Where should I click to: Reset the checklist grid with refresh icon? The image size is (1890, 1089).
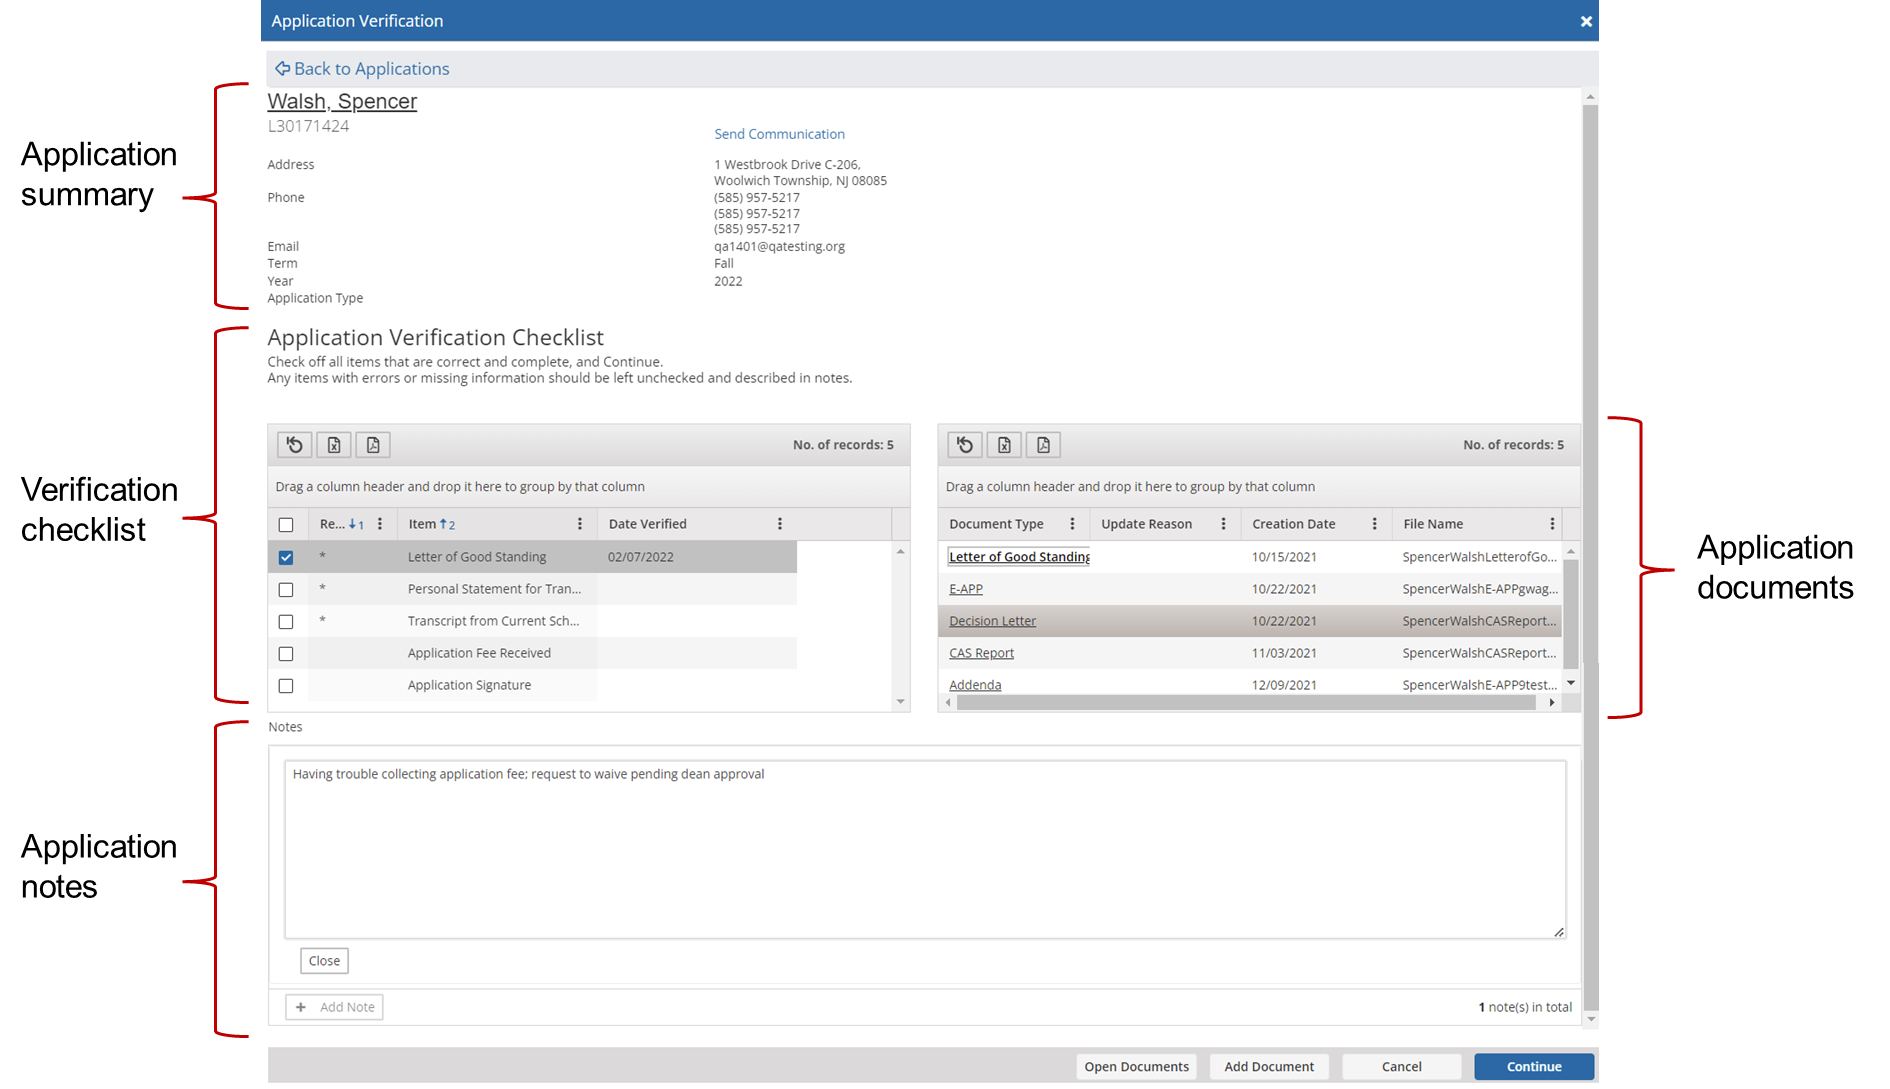click(x=295, y=445)
